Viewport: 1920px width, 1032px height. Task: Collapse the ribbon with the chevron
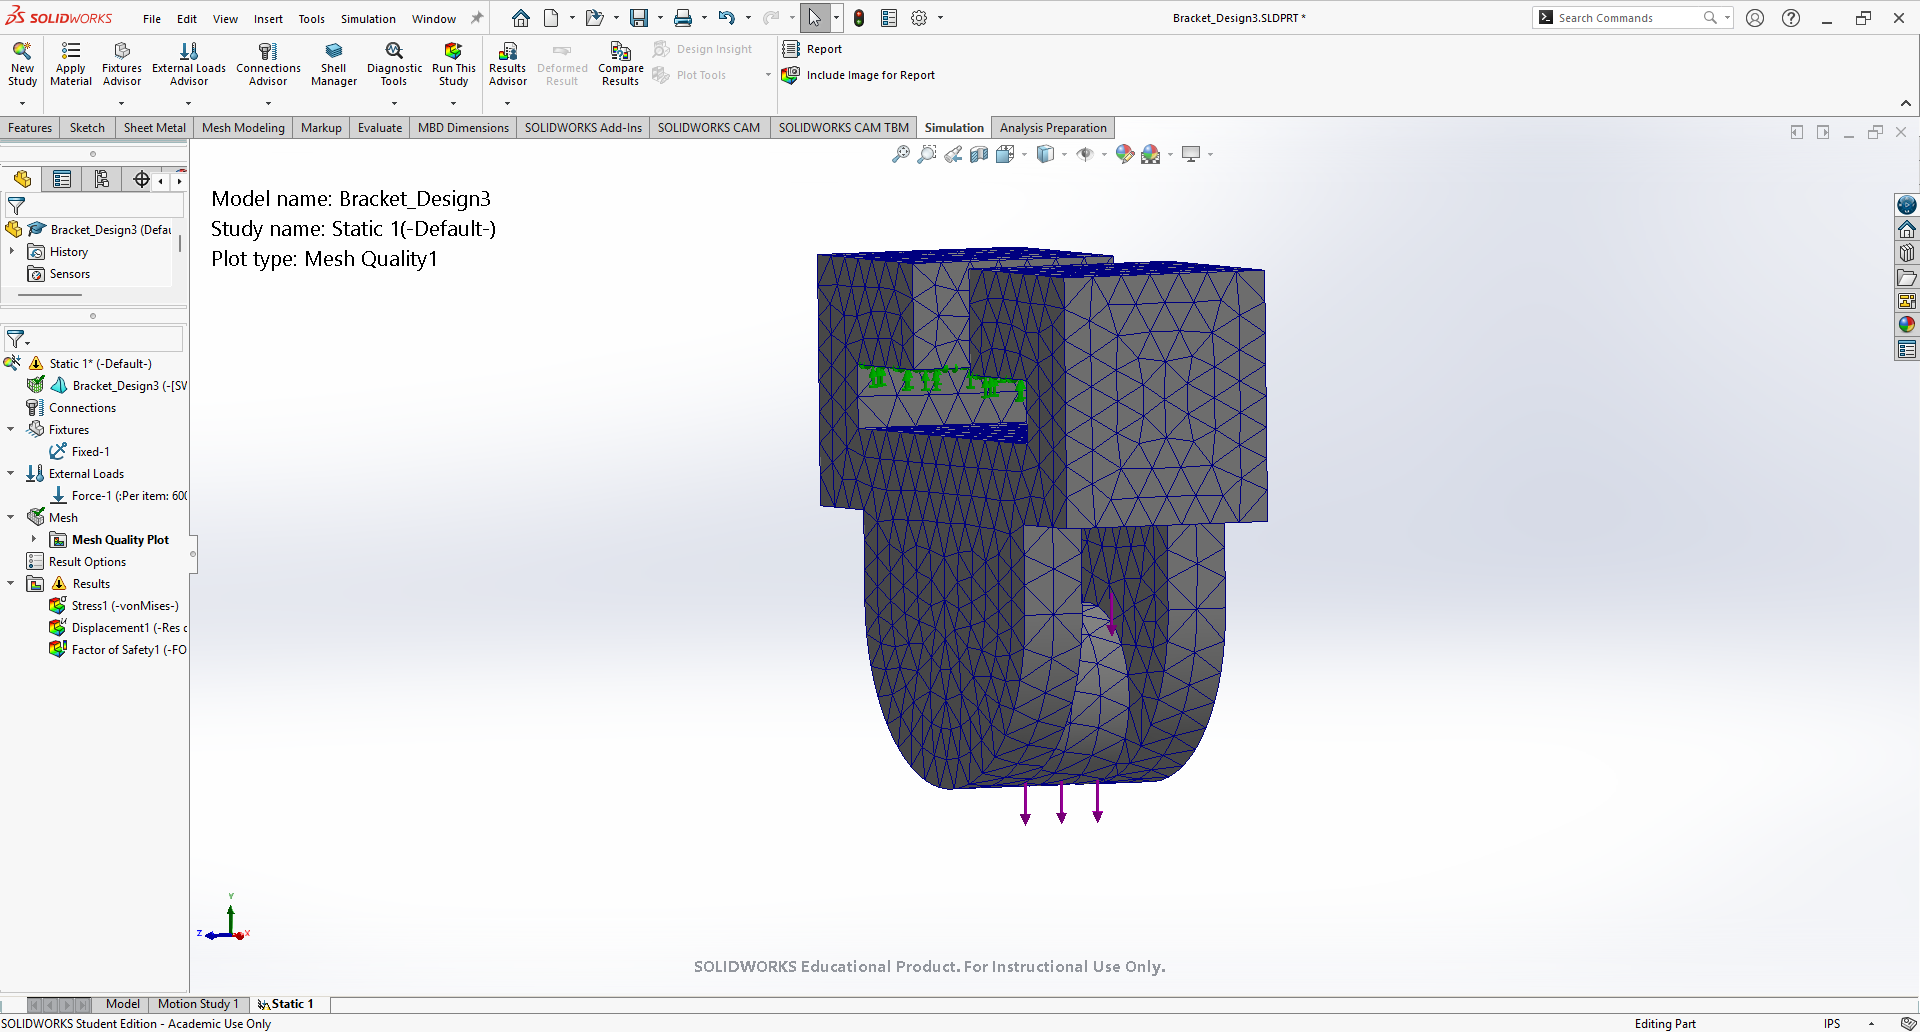pos(1906,103)
